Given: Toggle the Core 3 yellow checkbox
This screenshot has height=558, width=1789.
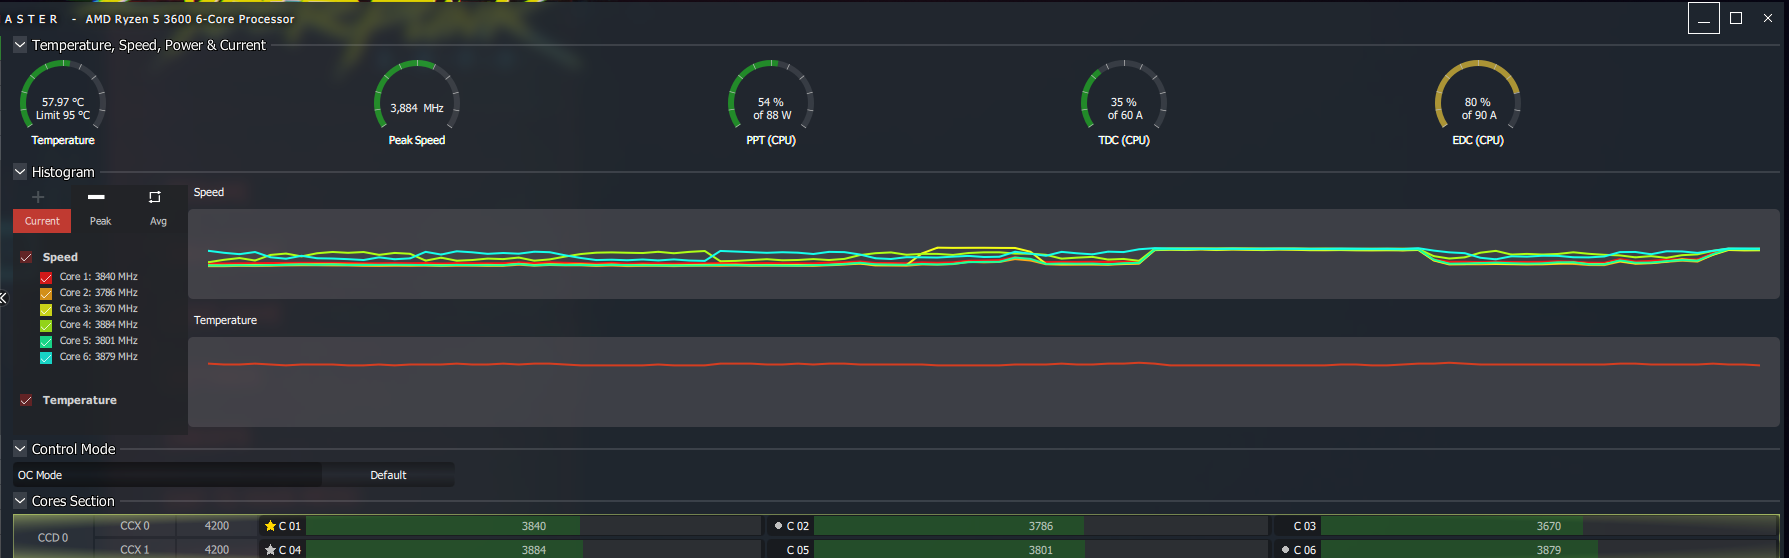Looking at the screenshot, I should (x=46, y=310).
